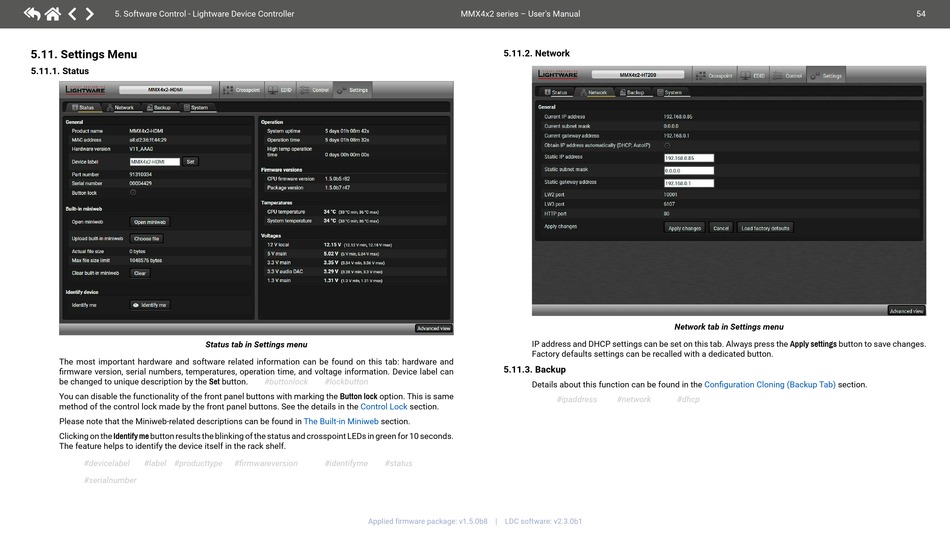Go to the home page icon

(53, 13)
